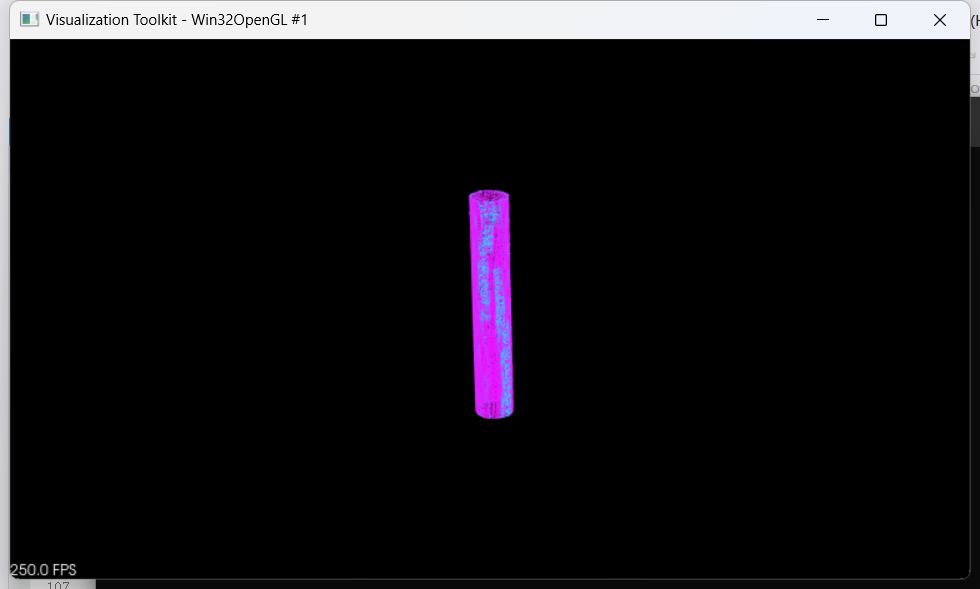980x589 pixels.
Task: Click the 250.0 FPS counter text
Action: pyautogui.click(x=43, y=570)
